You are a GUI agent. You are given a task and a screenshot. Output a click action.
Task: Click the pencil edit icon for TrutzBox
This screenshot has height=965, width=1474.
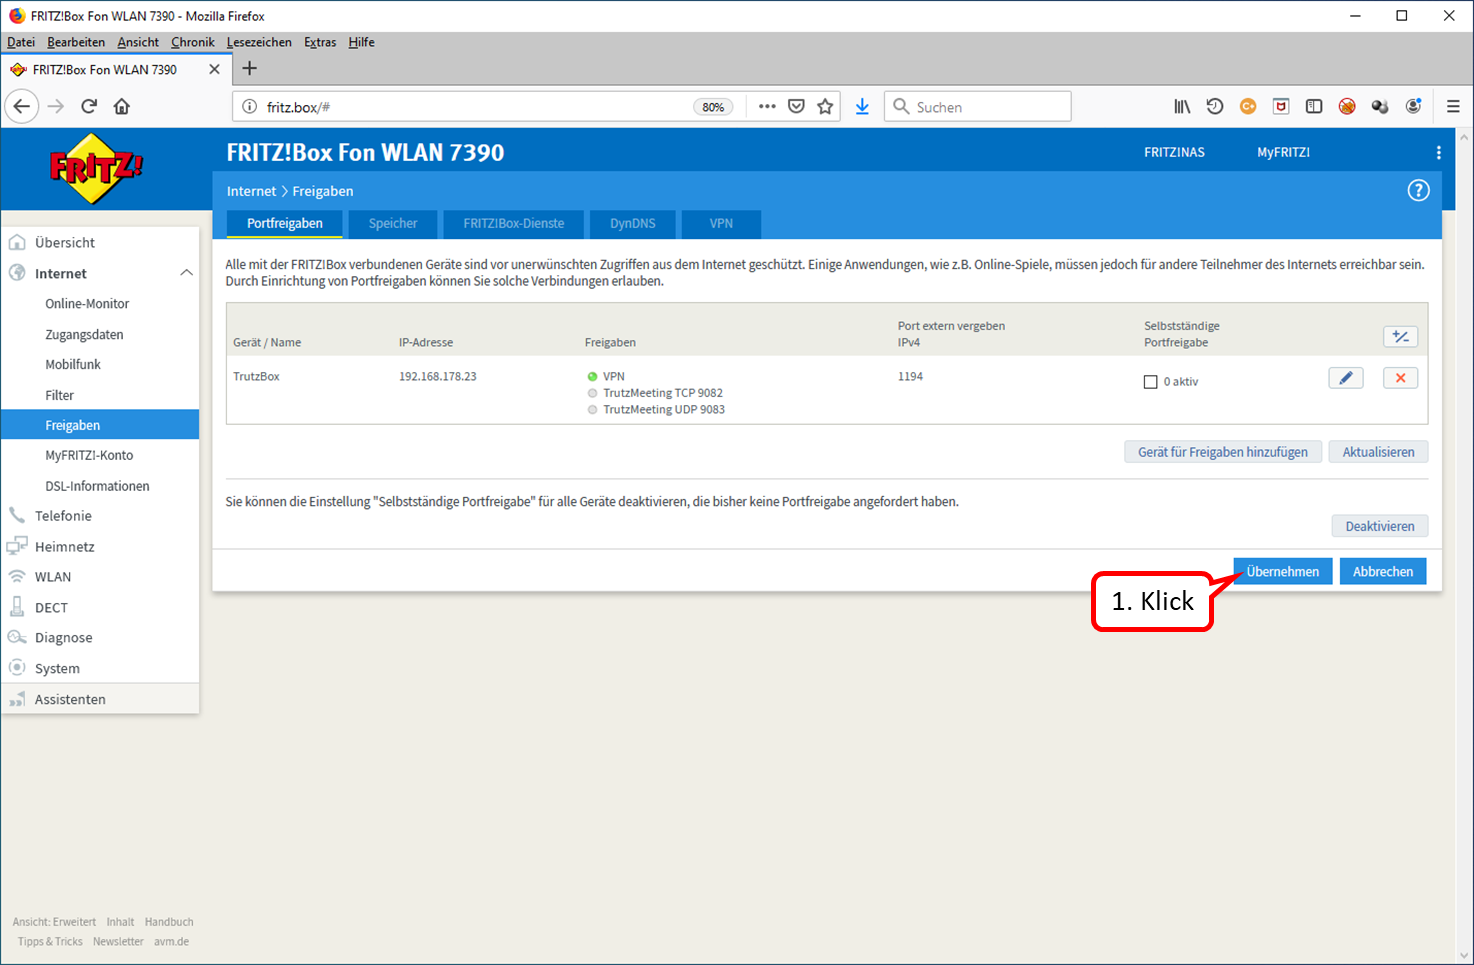click(x=1345, y=378)
